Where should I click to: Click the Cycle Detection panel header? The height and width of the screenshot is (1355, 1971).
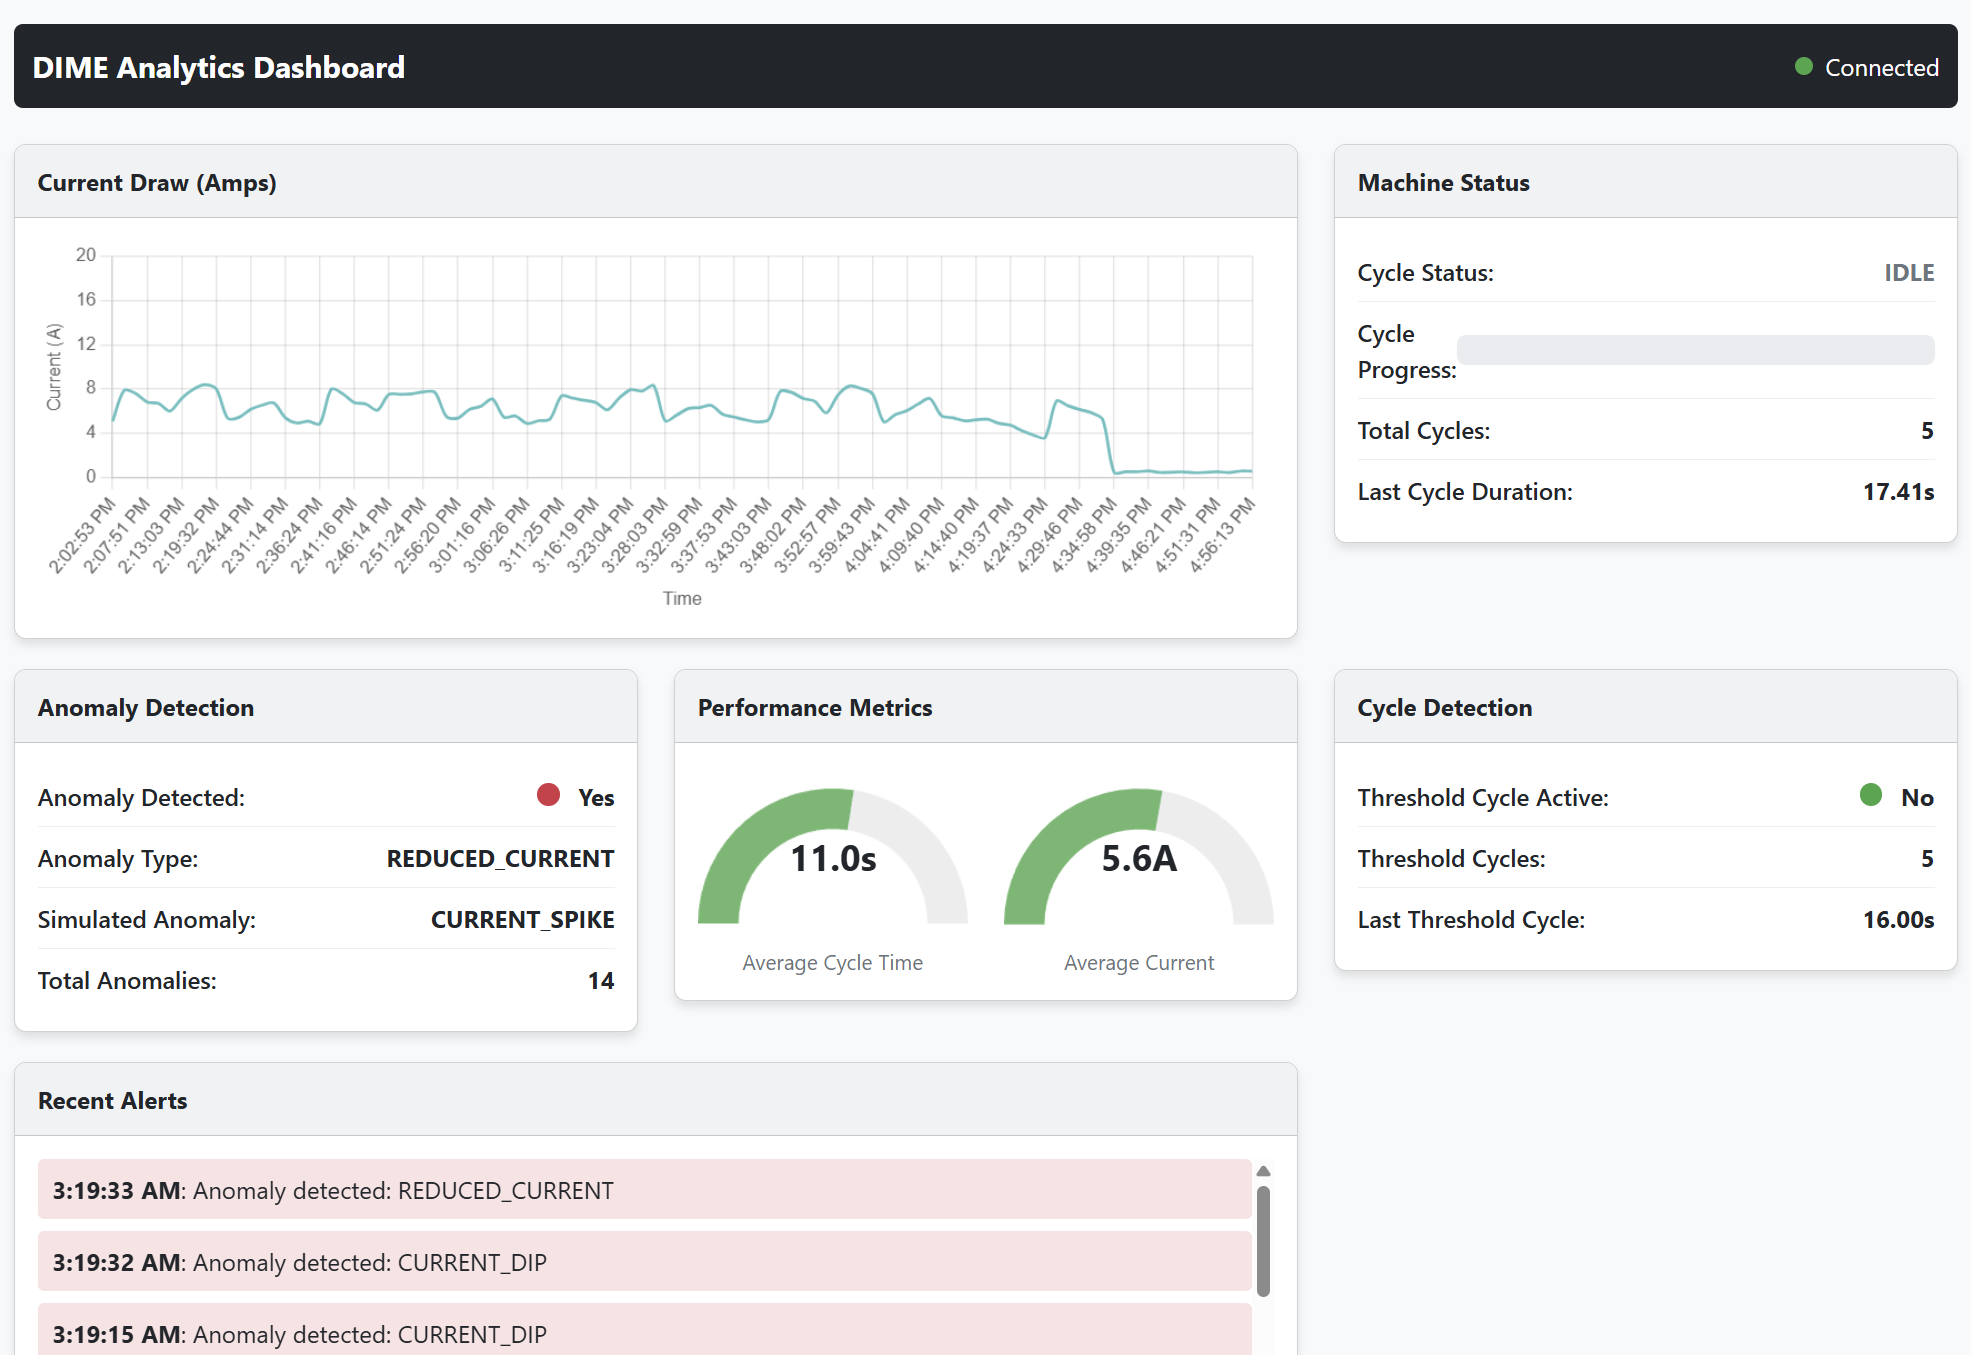pyautogui.click(x=1444, y=708)
